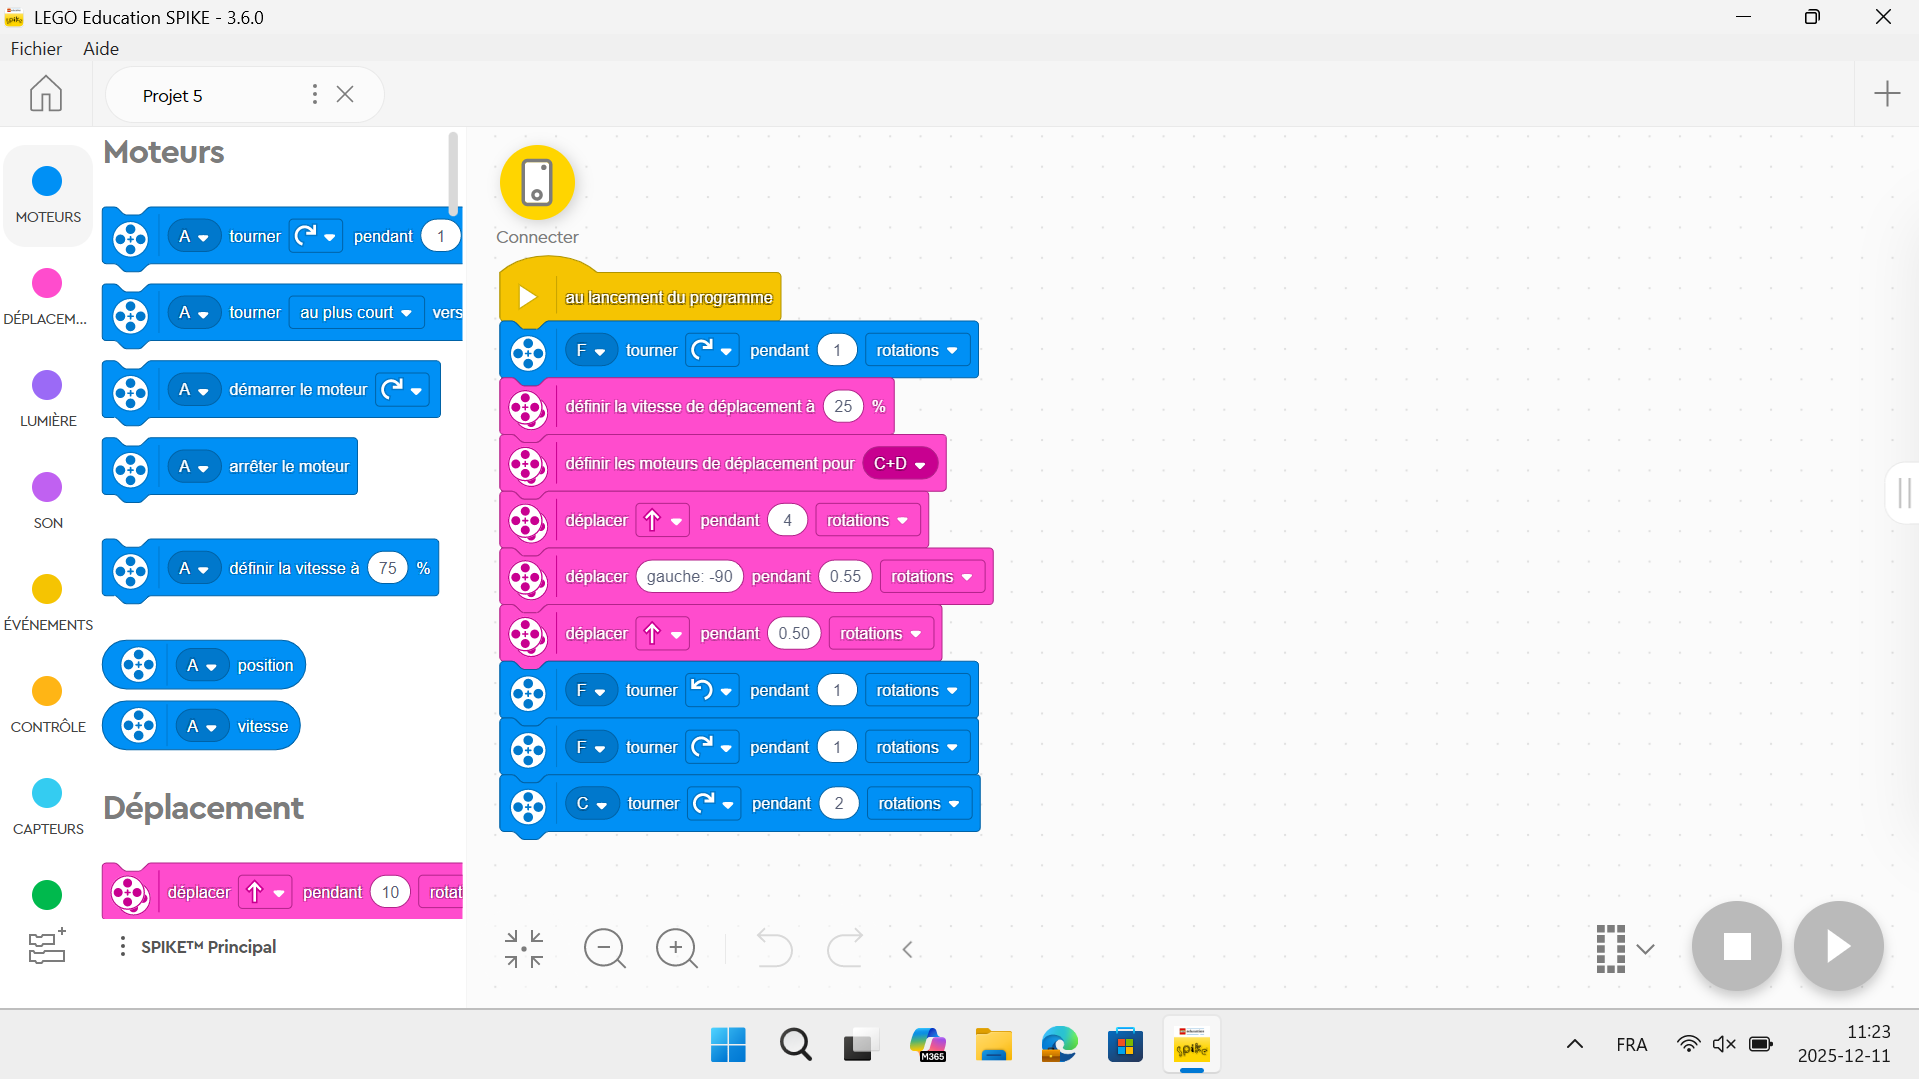Open the Aide menu

pos(101,49)
